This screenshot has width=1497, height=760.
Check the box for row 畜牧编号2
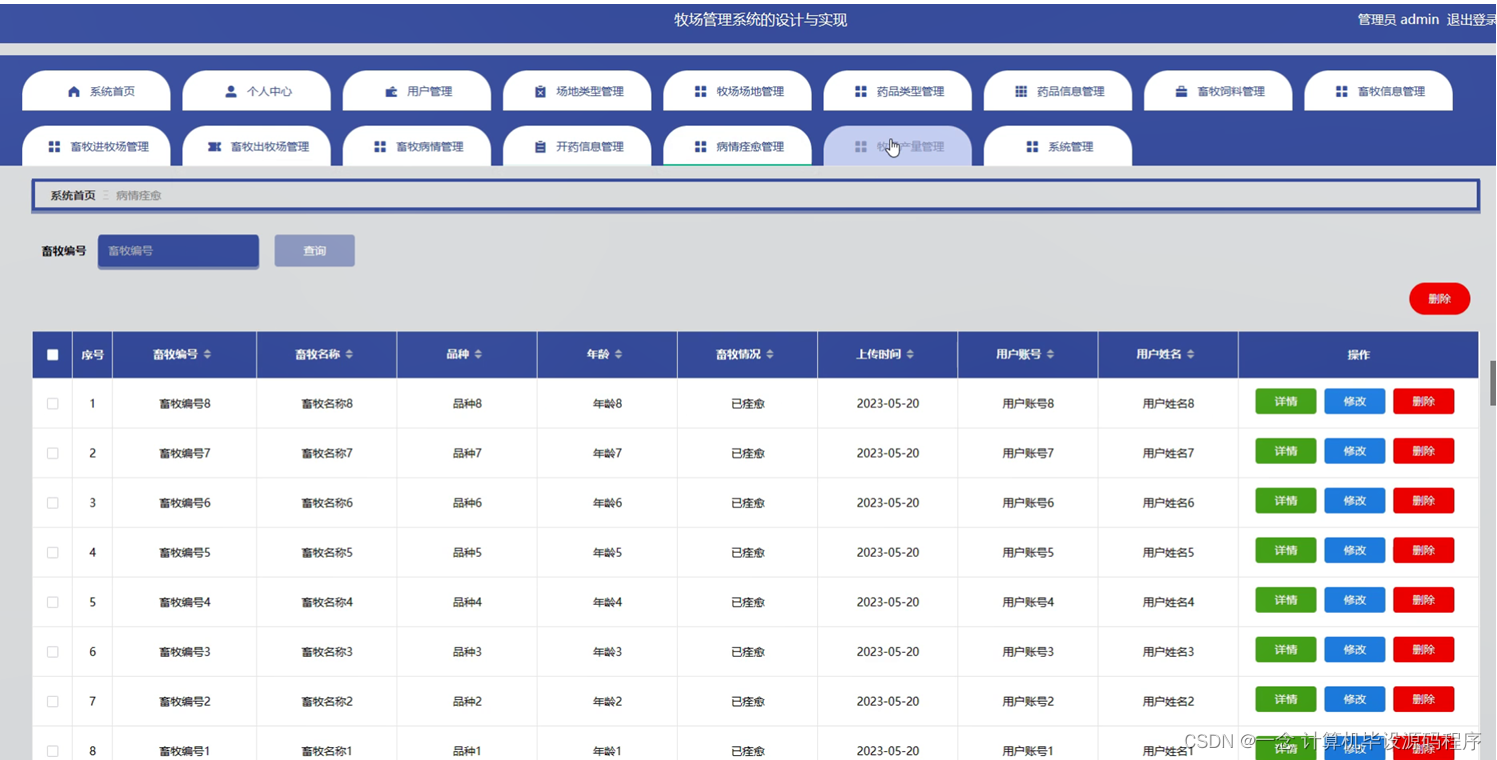pos(53,701)
